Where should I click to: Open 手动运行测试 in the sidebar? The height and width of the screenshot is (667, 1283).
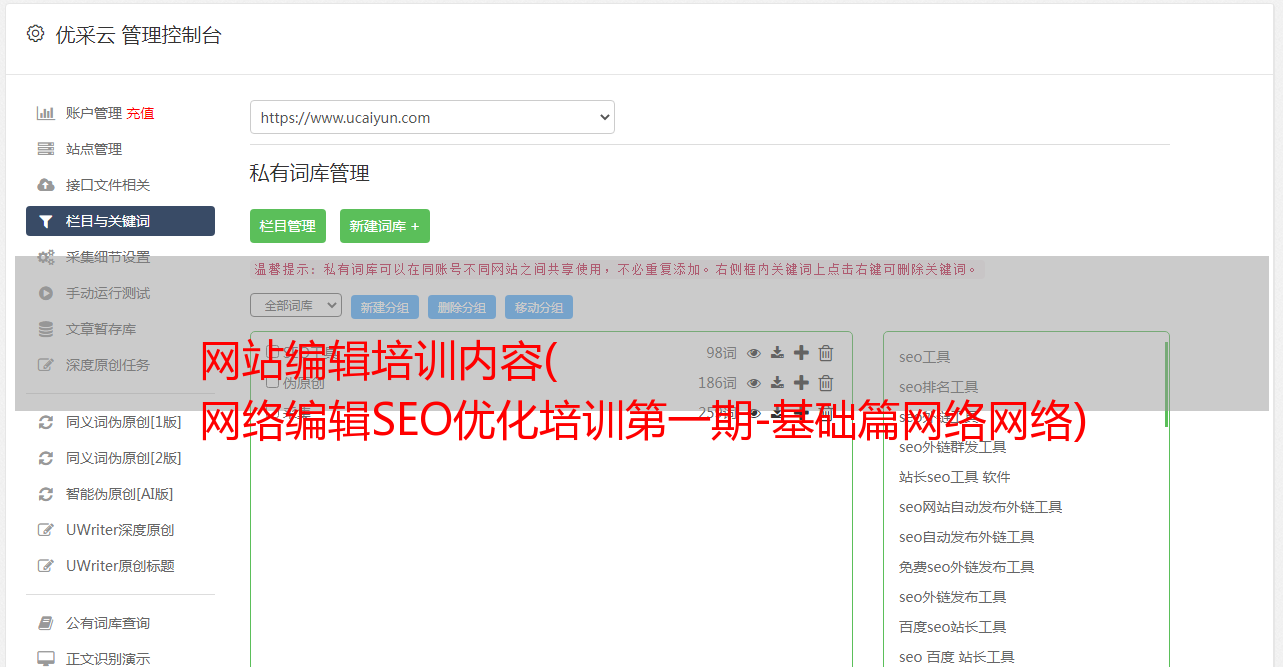click(x=107, y=293)
